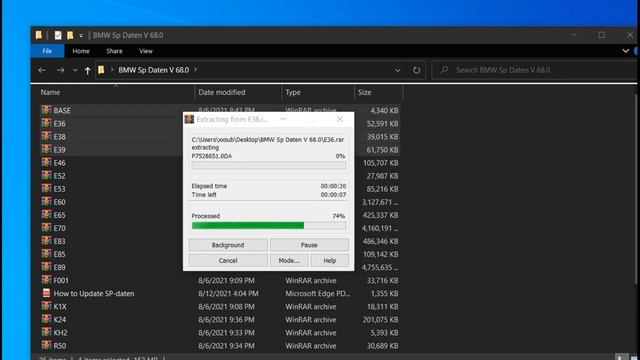
Task: Click the Mode... button
Action: click(289, 260)
